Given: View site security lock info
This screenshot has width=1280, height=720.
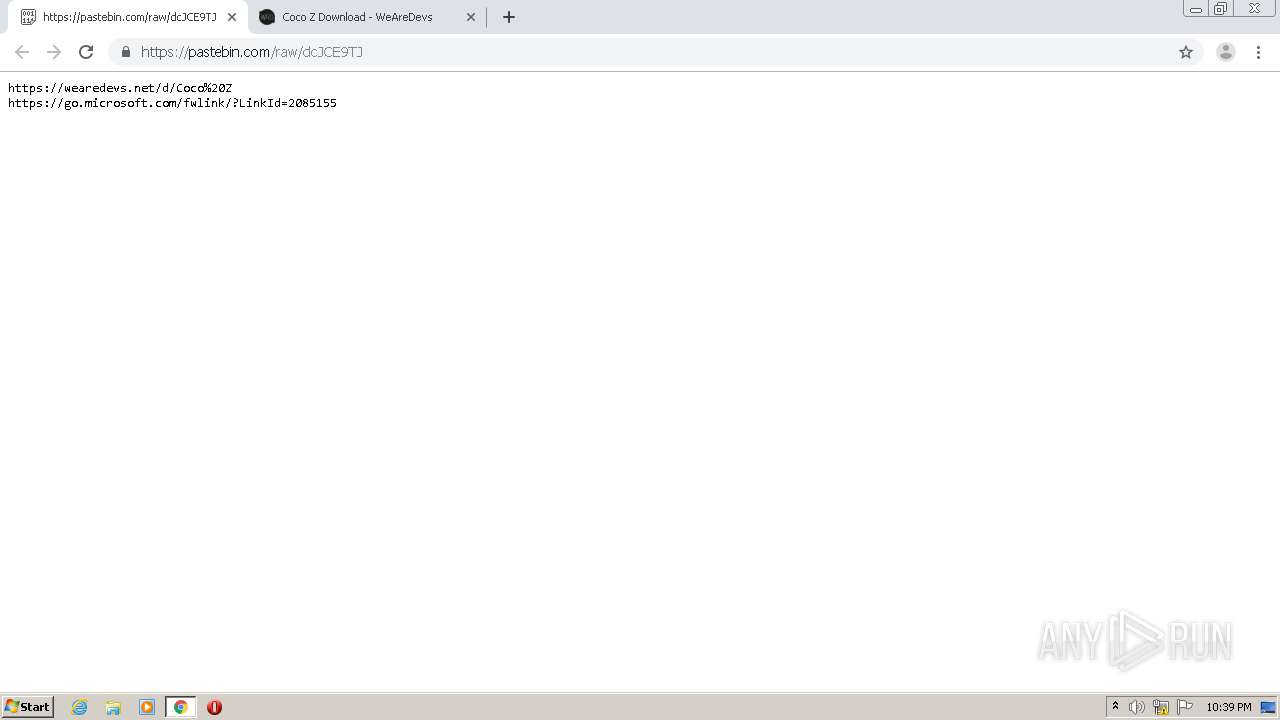Looking at the screenshot, I should tap(126, 52).
